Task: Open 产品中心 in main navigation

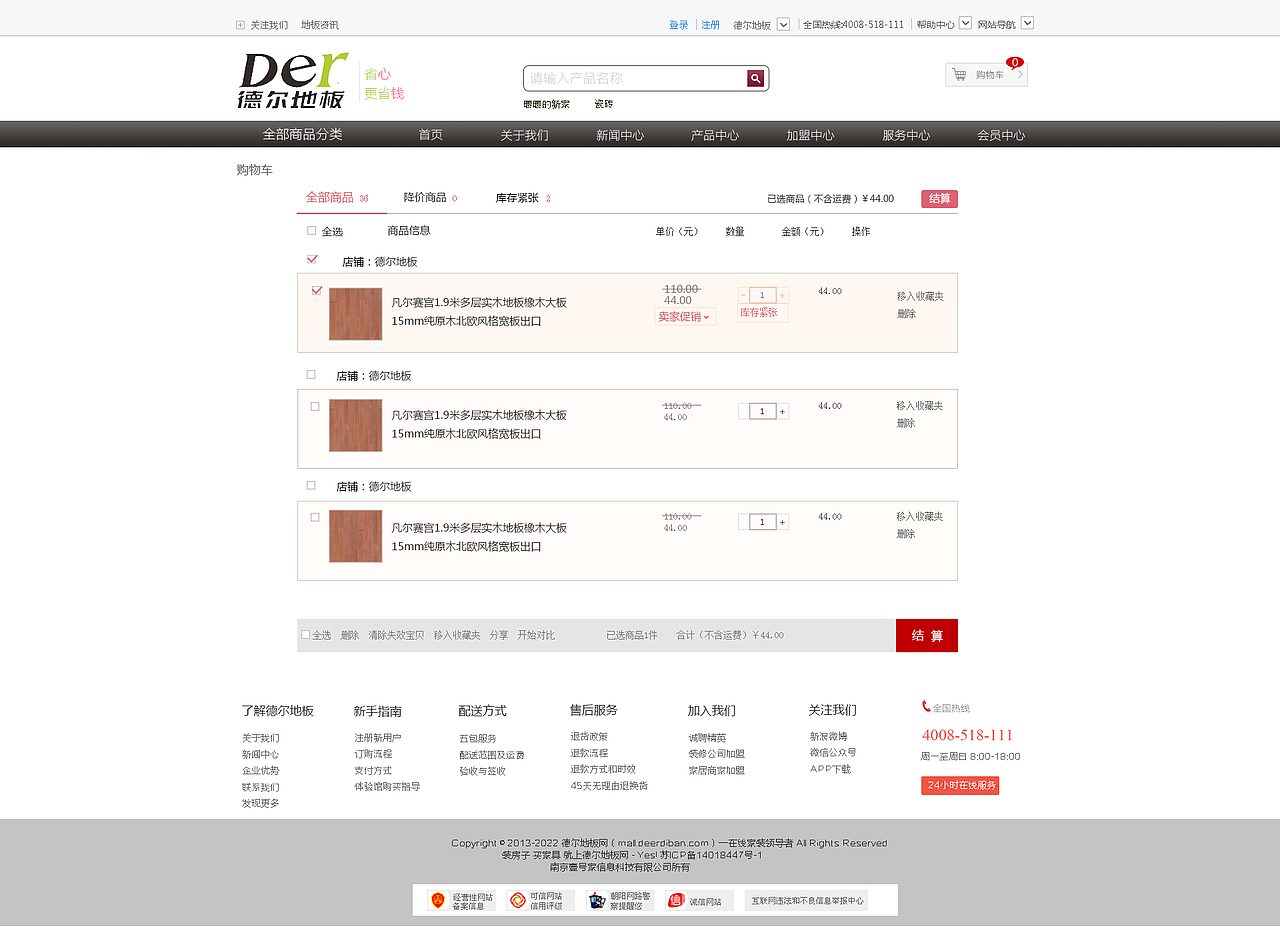Action: click(x=715, y=135)
